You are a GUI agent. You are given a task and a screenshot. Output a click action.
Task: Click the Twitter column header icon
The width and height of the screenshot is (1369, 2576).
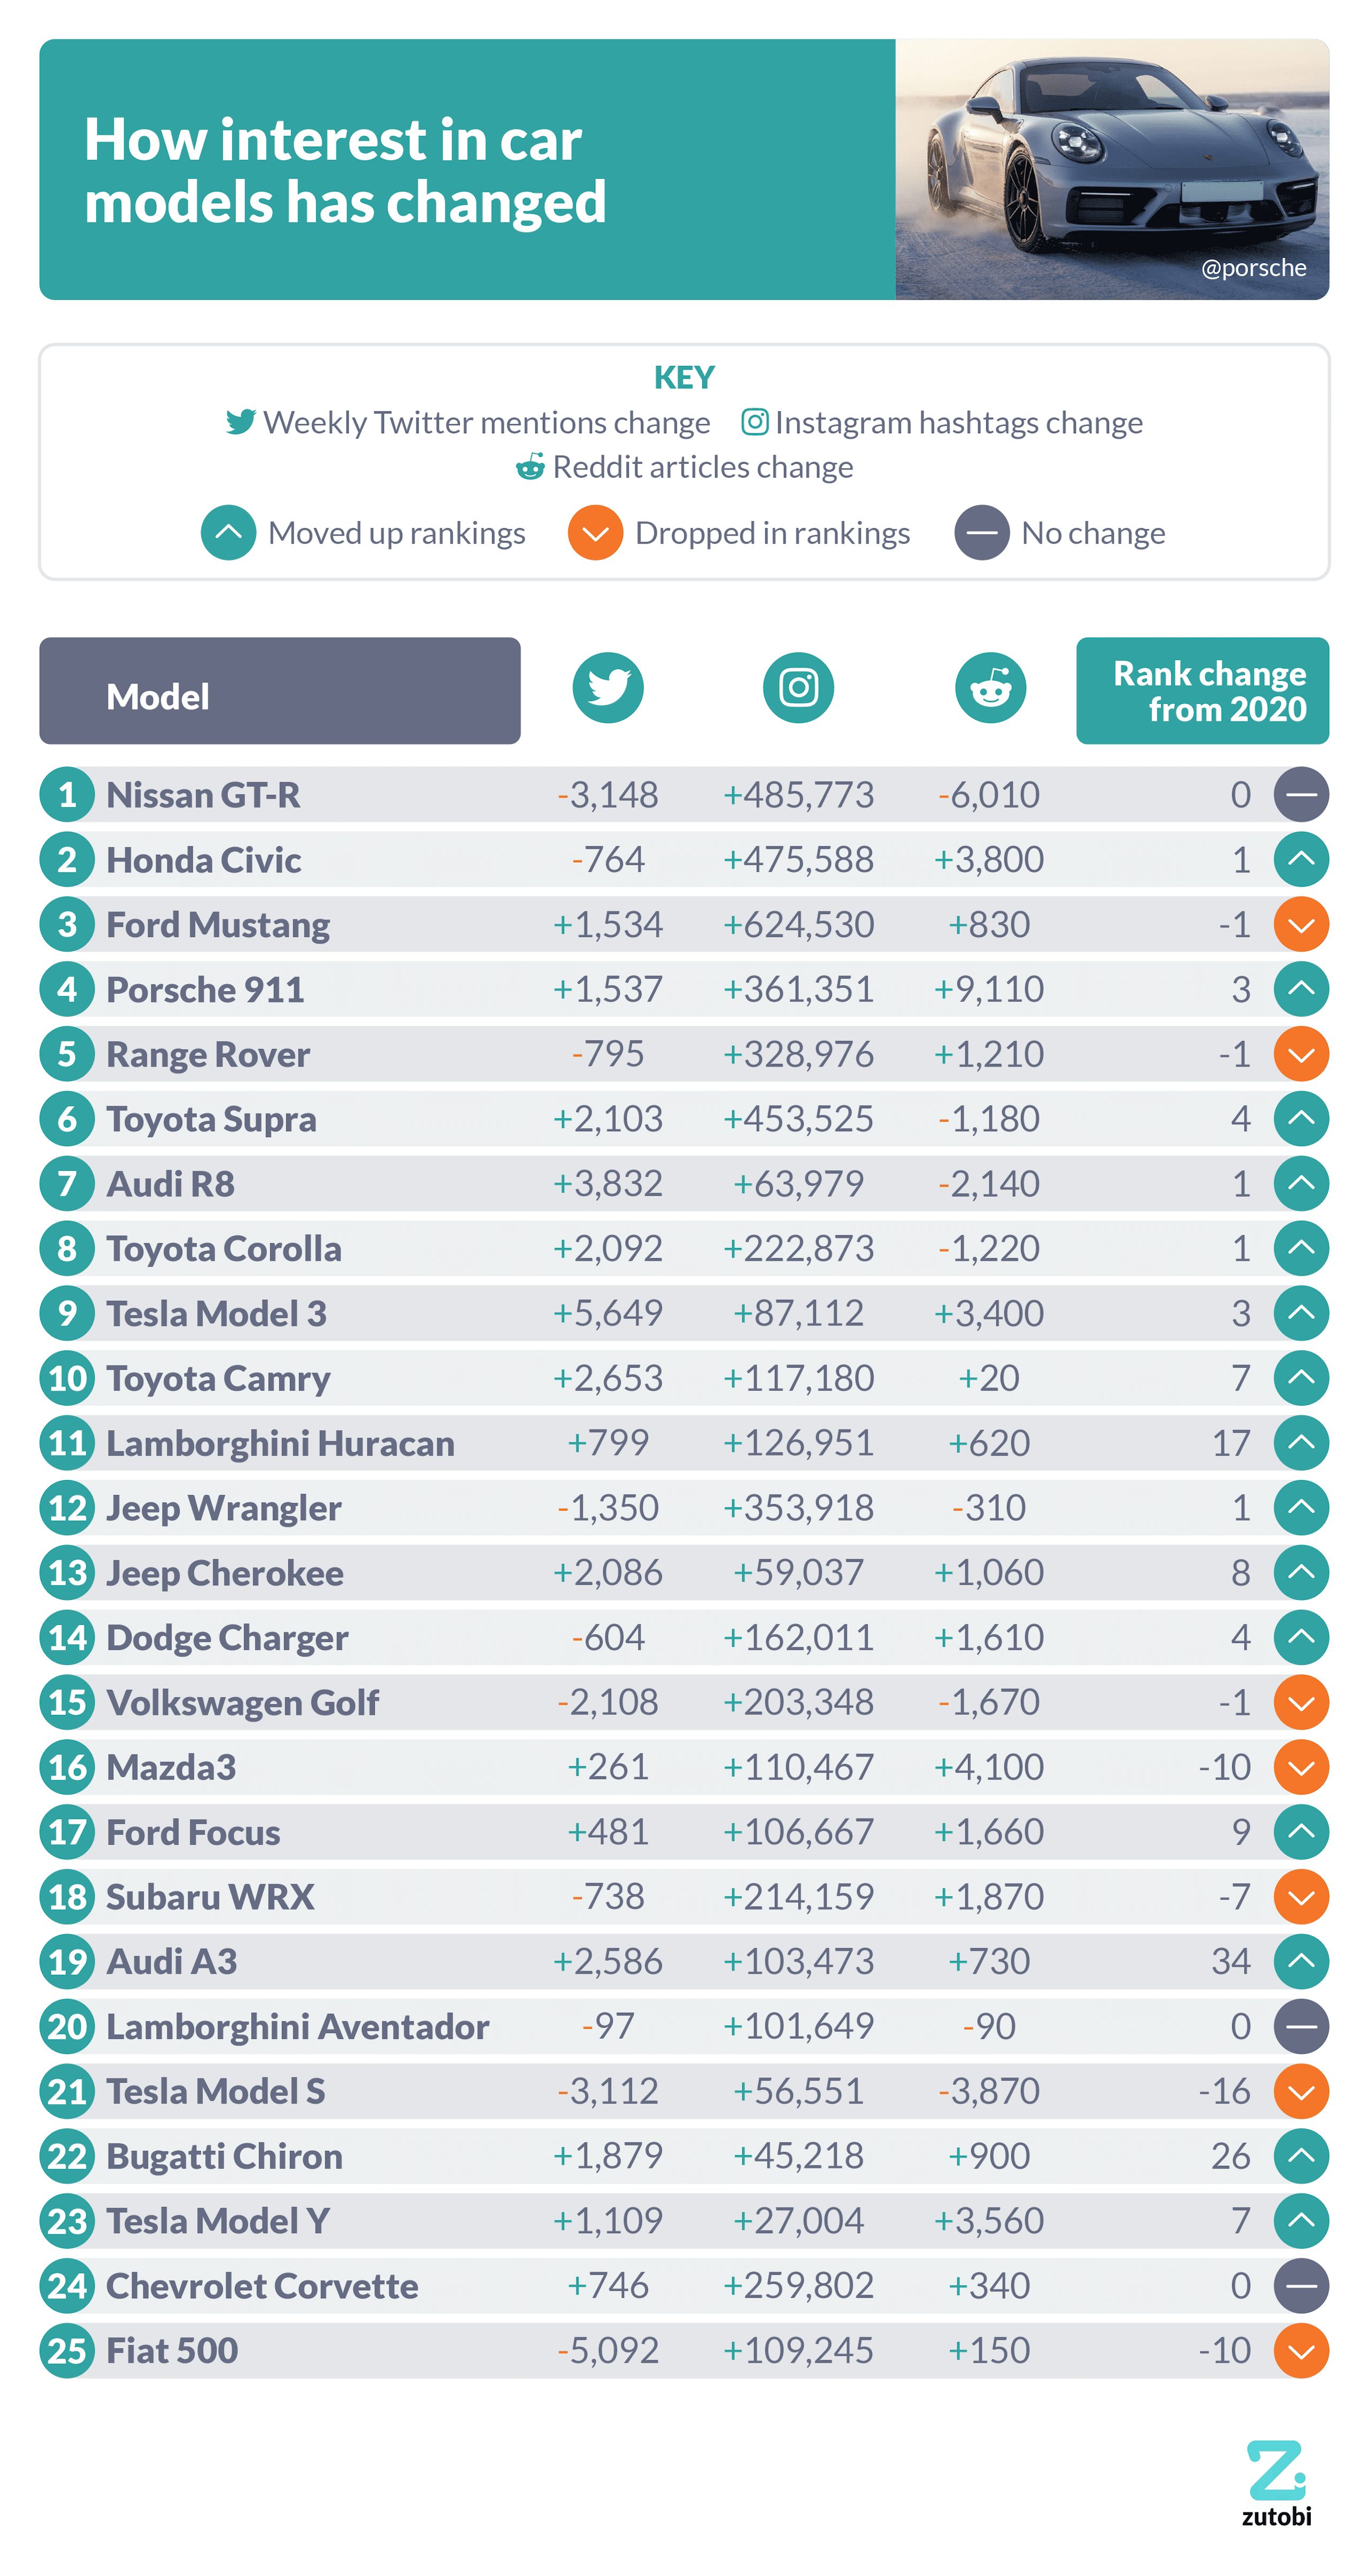pyautogui.click(x=607, y=688)
